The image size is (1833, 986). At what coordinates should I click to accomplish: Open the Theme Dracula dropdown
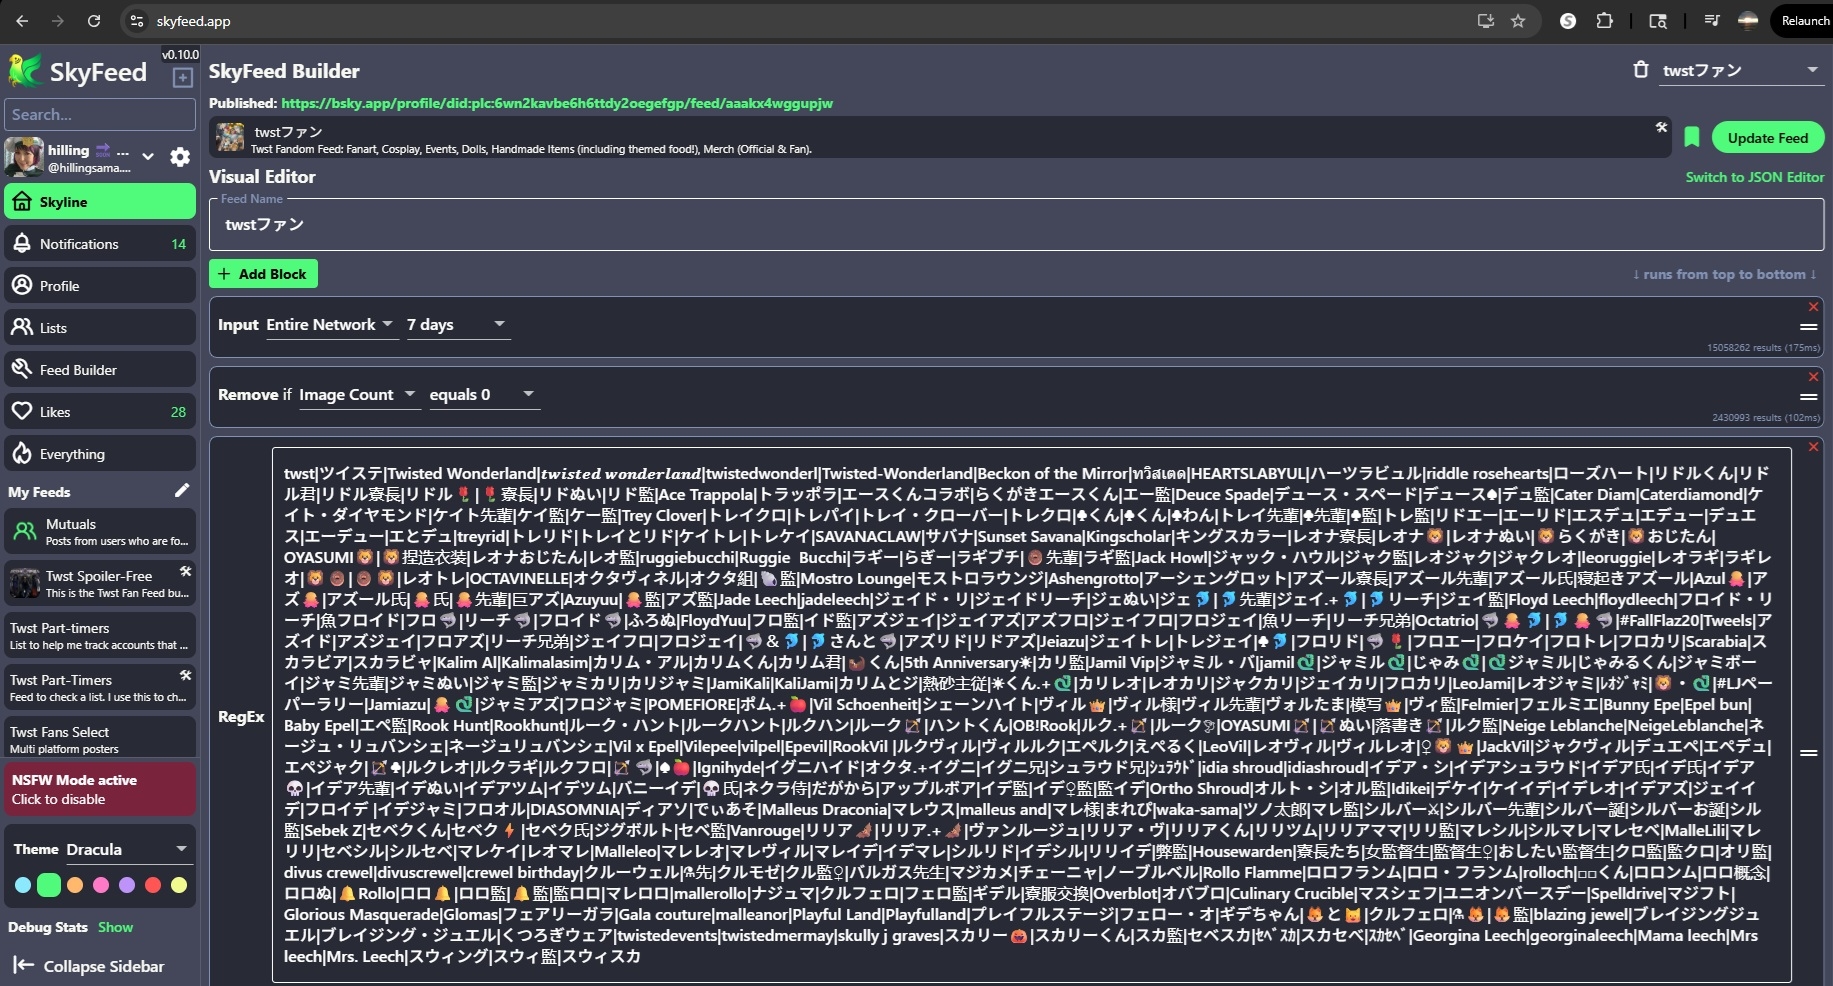coord(126,849)
